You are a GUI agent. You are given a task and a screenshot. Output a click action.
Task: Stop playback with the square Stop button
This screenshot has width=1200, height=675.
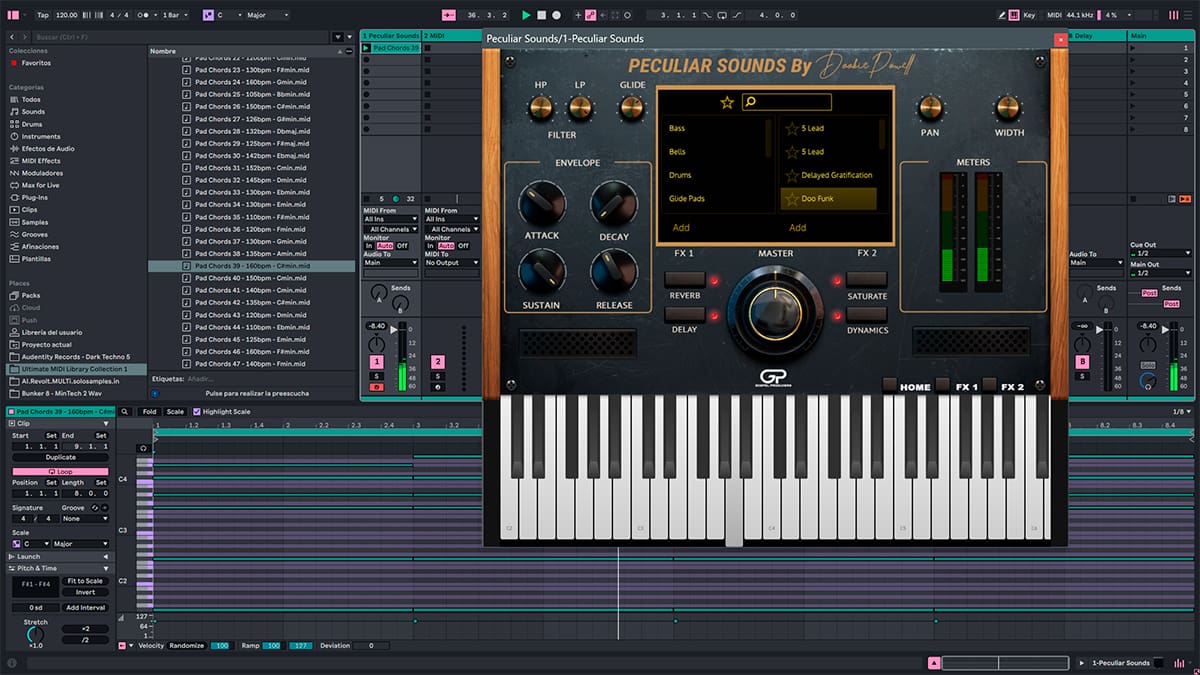coord(541,15)
